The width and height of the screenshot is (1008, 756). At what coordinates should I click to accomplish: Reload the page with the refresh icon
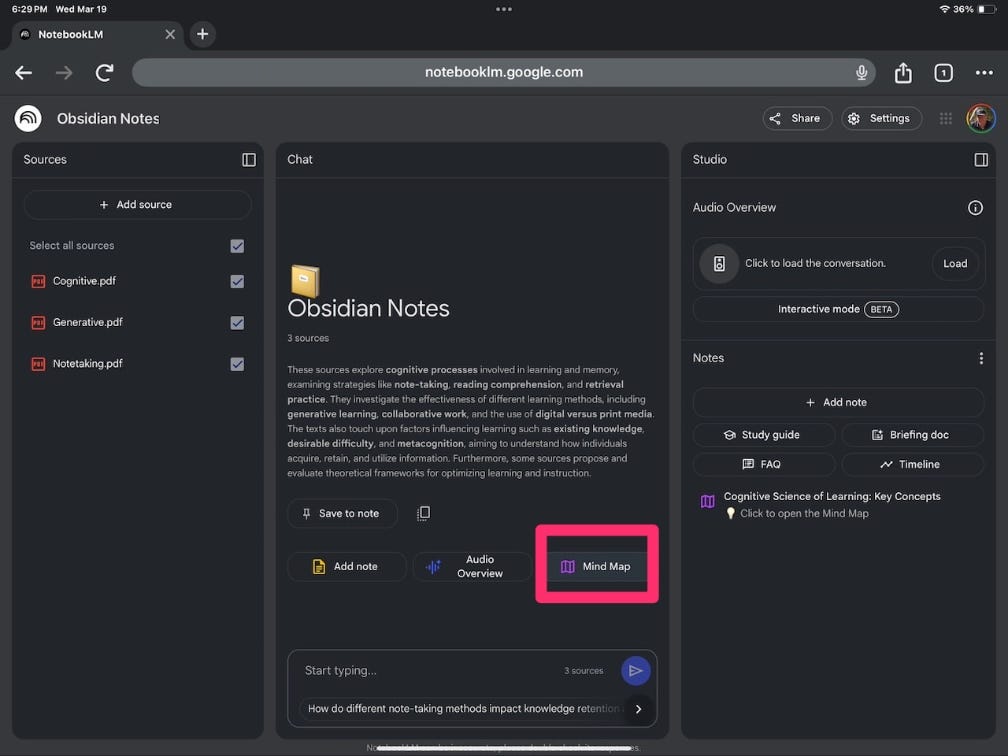[x=104, y=73]
